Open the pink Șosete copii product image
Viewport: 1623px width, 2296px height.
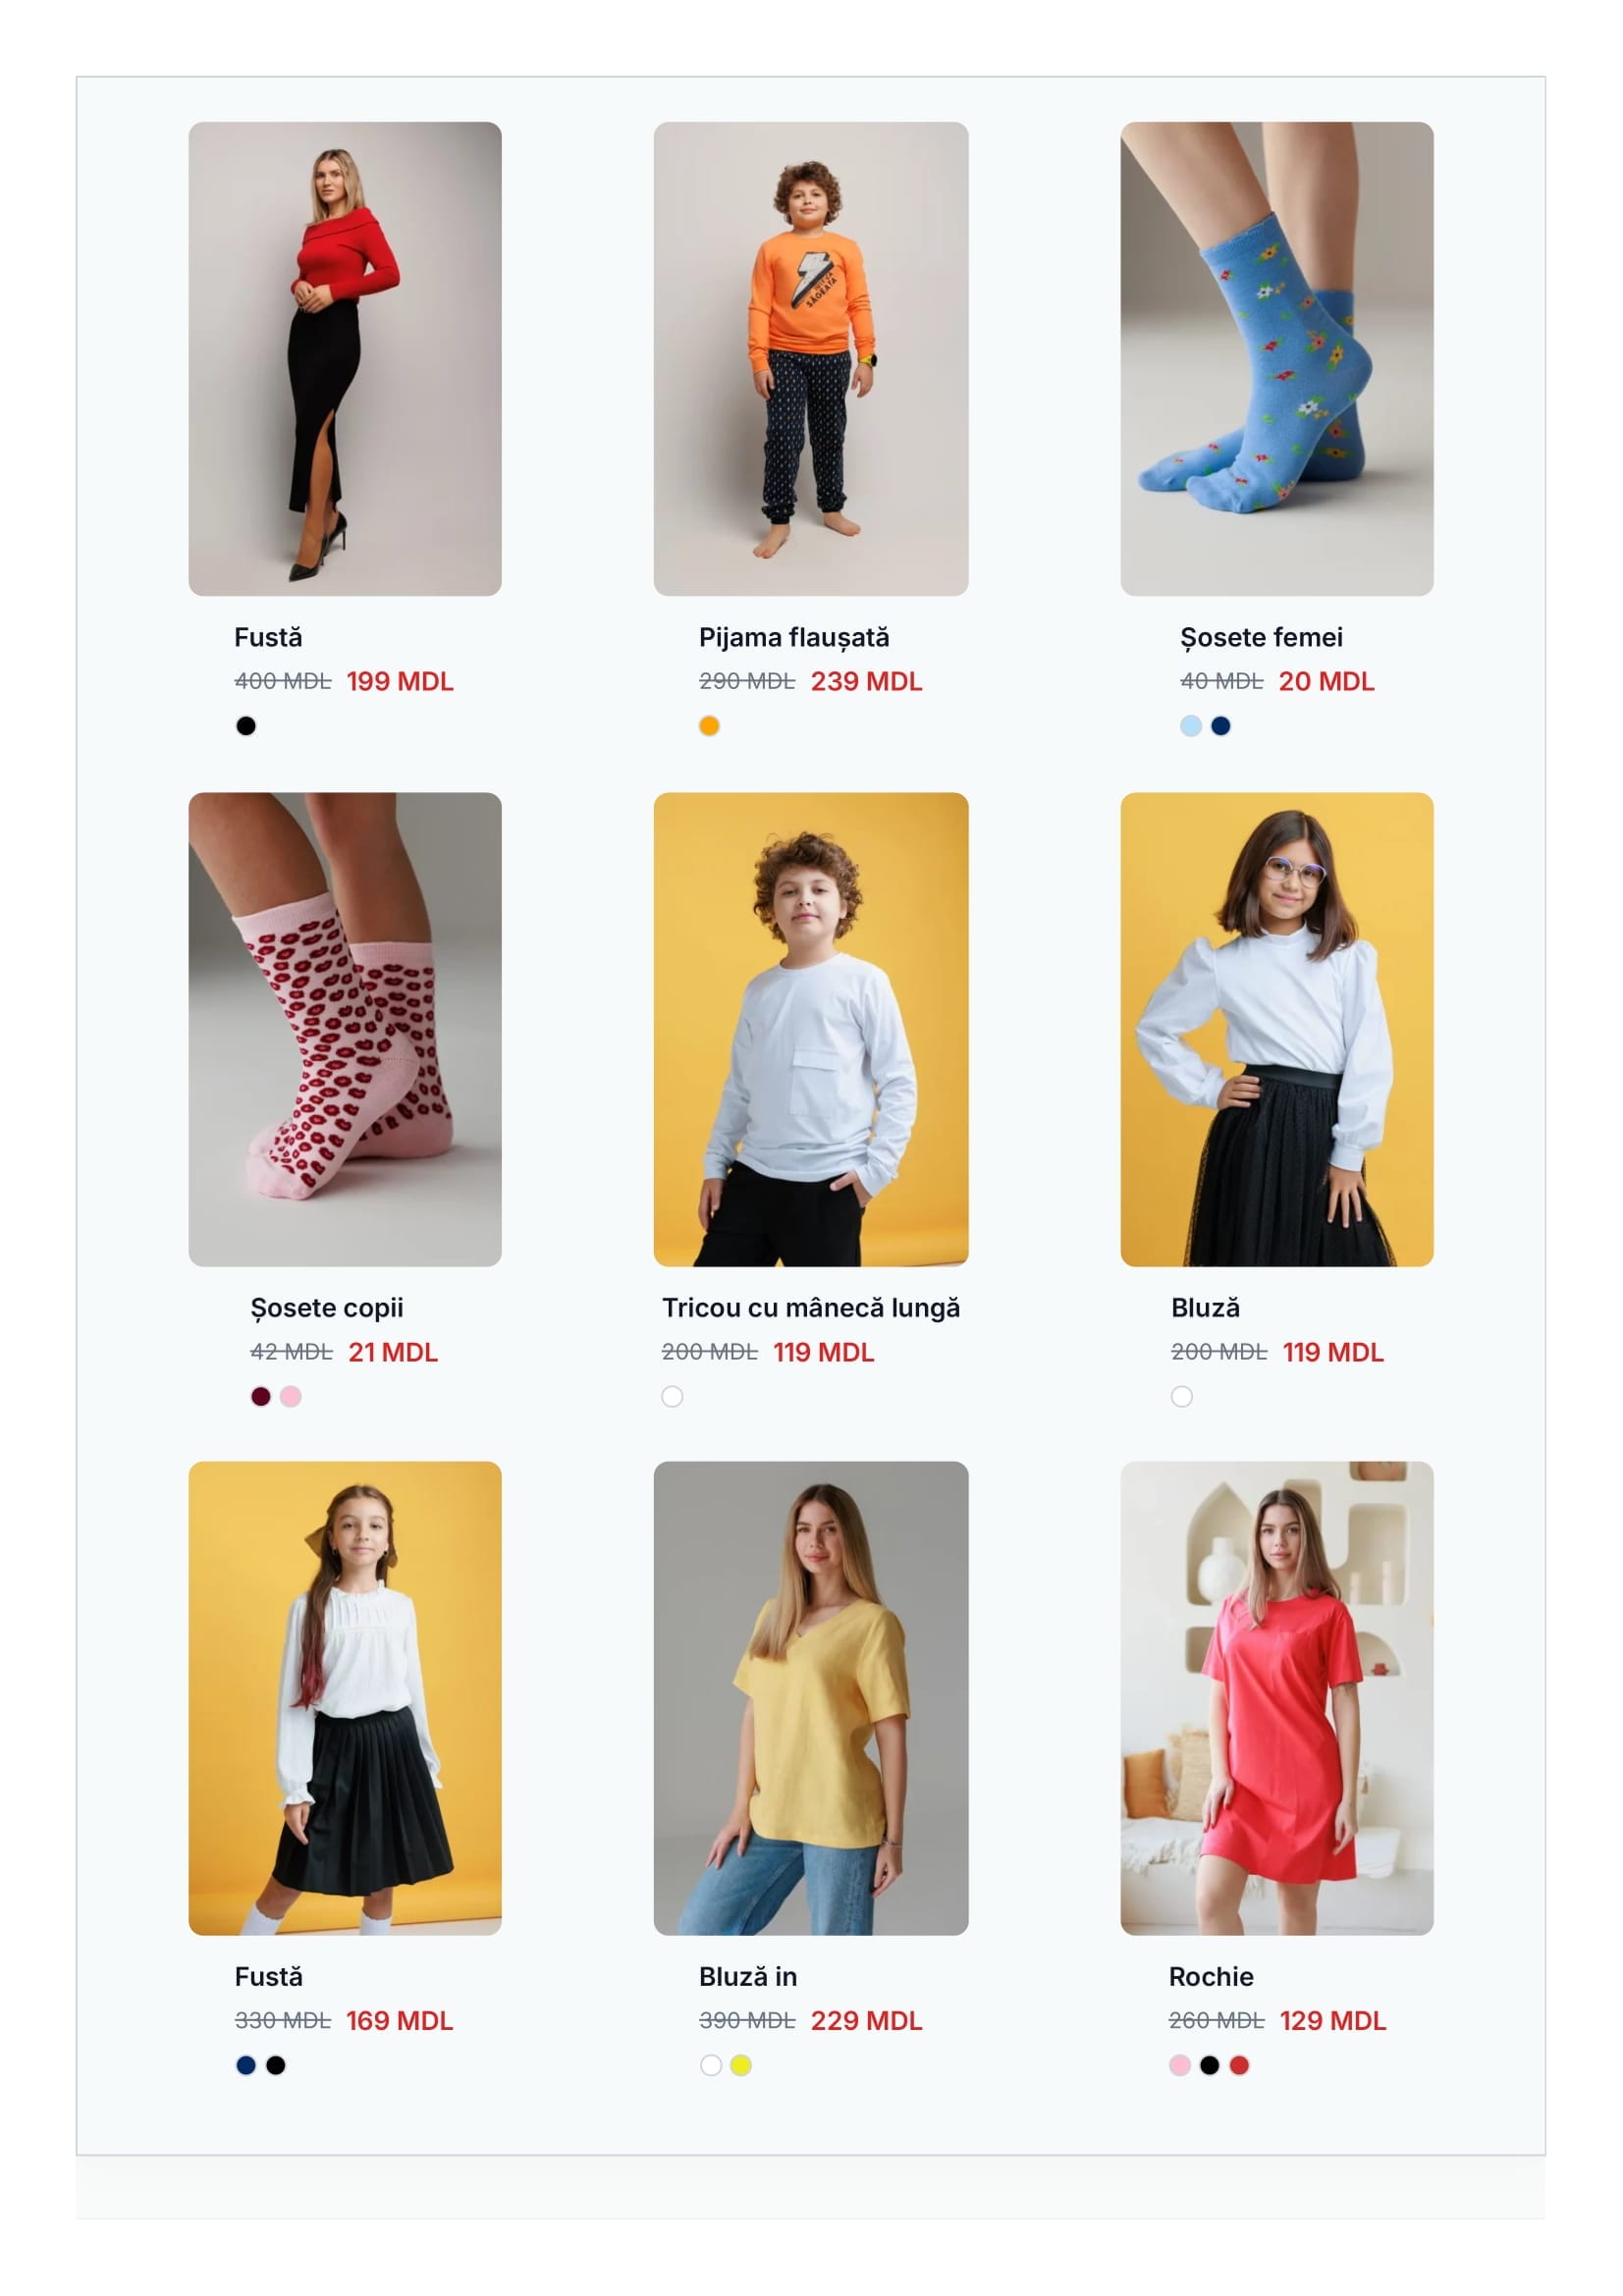coord(345,1029)
